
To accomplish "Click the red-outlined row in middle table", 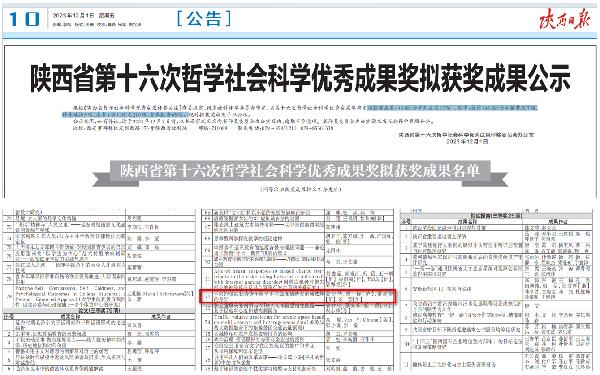I will (x=298, y=297).
